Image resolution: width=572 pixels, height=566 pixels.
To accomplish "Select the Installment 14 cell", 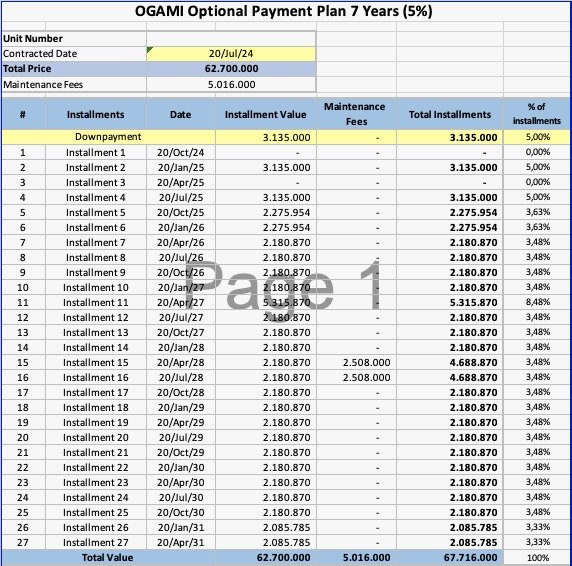I will coord(96,348).
